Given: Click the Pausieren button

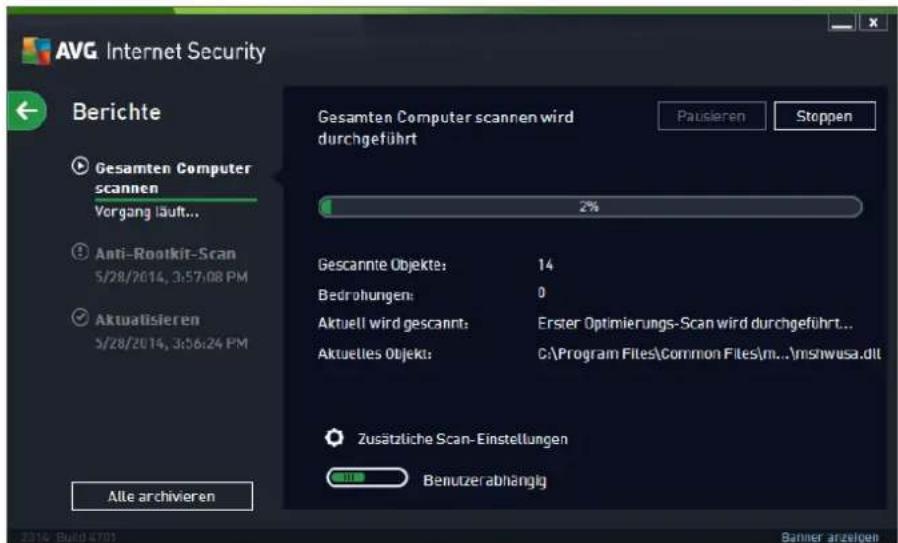Looking at the screenshot, I should click(712, 116).
